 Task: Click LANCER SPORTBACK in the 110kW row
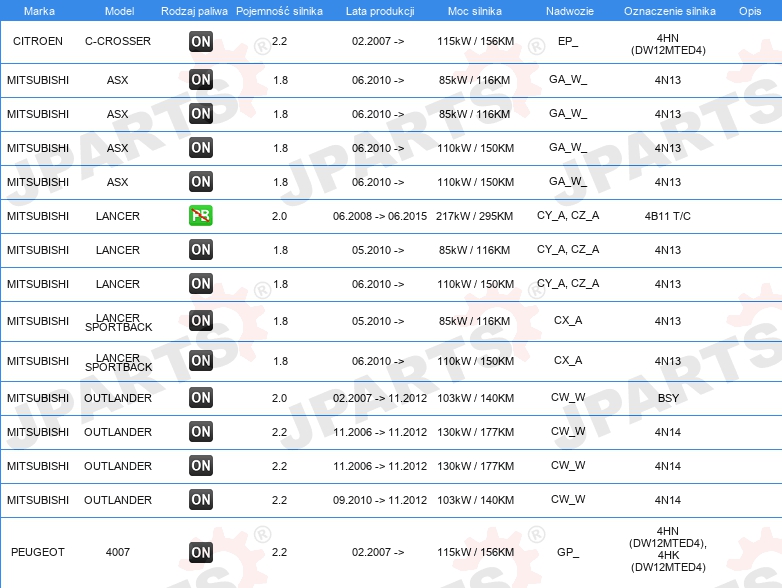pyautogui.click(x=118, y=362)
